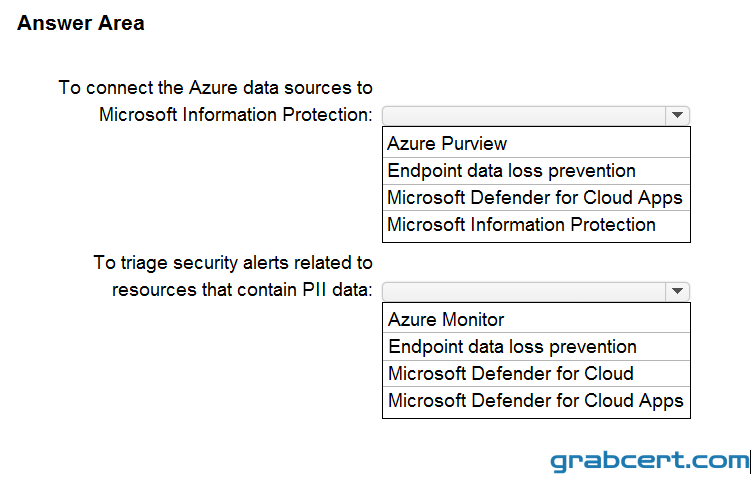
Task: Pick Microsoft Defender for Cloud Apps in second list
Action: [x=536, y=401]
